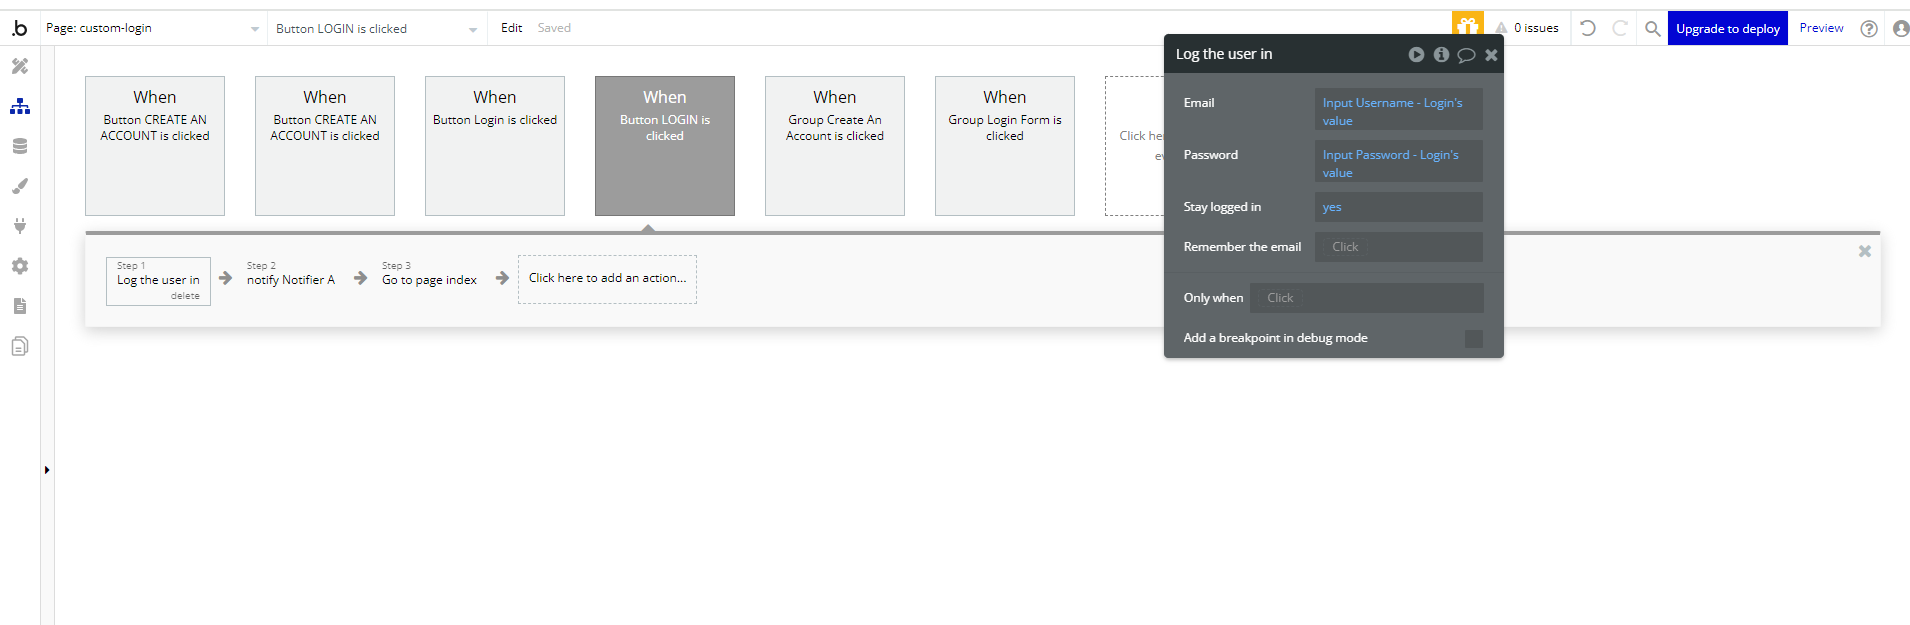Edit Email Input Username - Login's value expression
The height and width of the screenshot is (625, 1910).
coord(1398,110)
